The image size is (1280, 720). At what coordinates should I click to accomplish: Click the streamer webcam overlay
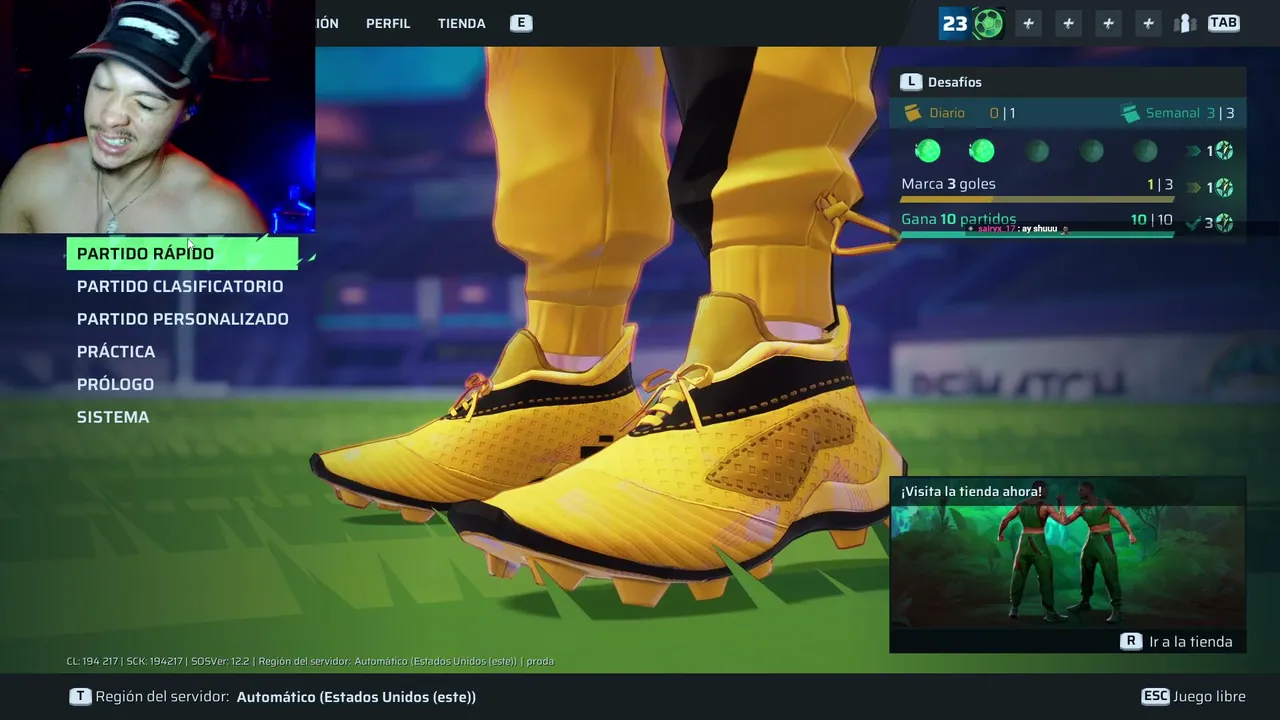(x=157, y=117)
